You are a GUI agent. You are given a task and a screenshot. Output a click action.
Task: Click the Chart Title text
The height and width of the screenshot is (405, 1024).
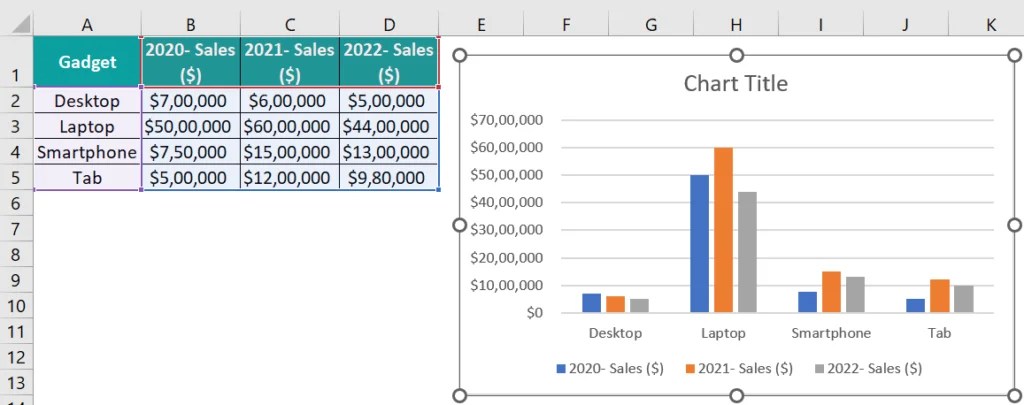click(735, 84)
